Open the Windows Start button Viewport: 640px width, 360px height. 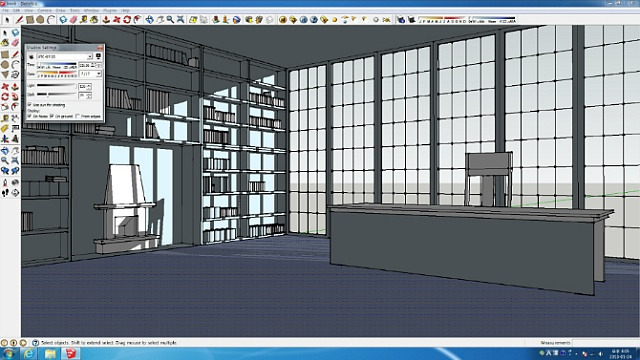(x=9, y=353)
